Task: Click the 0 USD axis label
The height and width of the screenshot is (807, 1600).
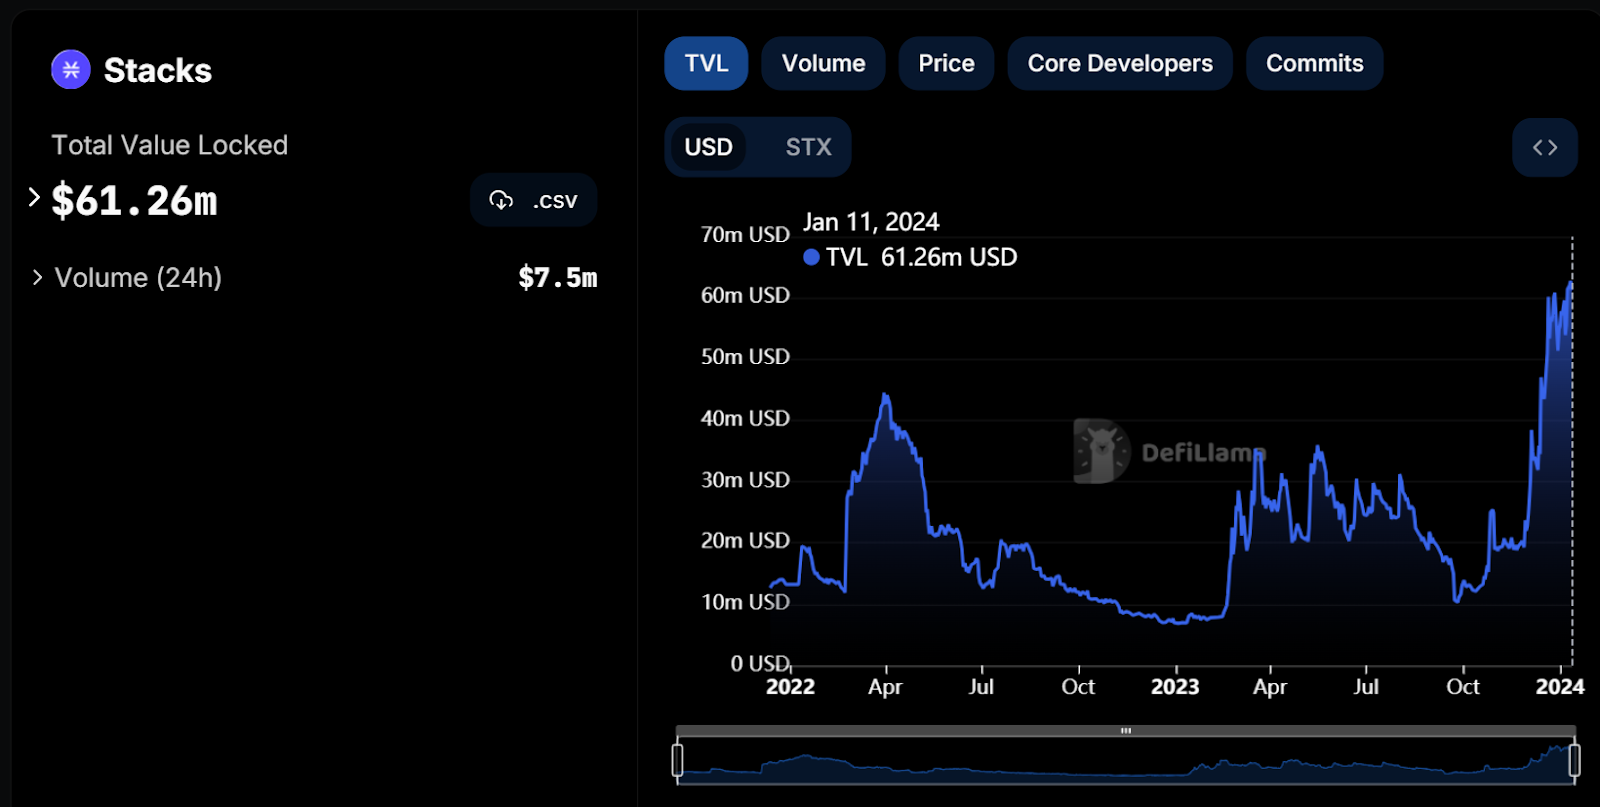Action: [x=761, y=663]
